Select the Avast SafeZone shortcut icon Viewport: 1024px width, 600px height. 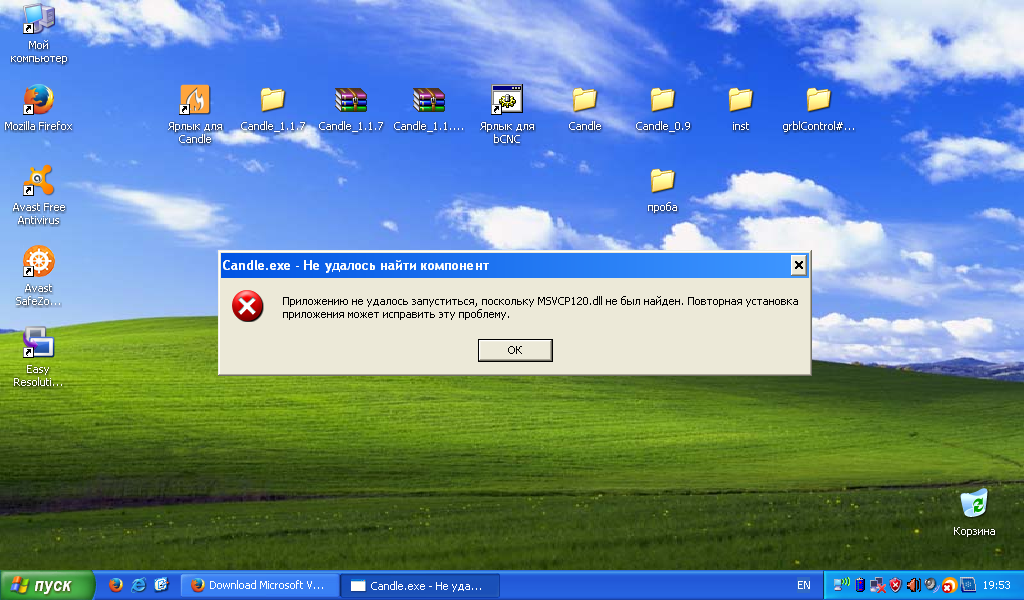39,276
